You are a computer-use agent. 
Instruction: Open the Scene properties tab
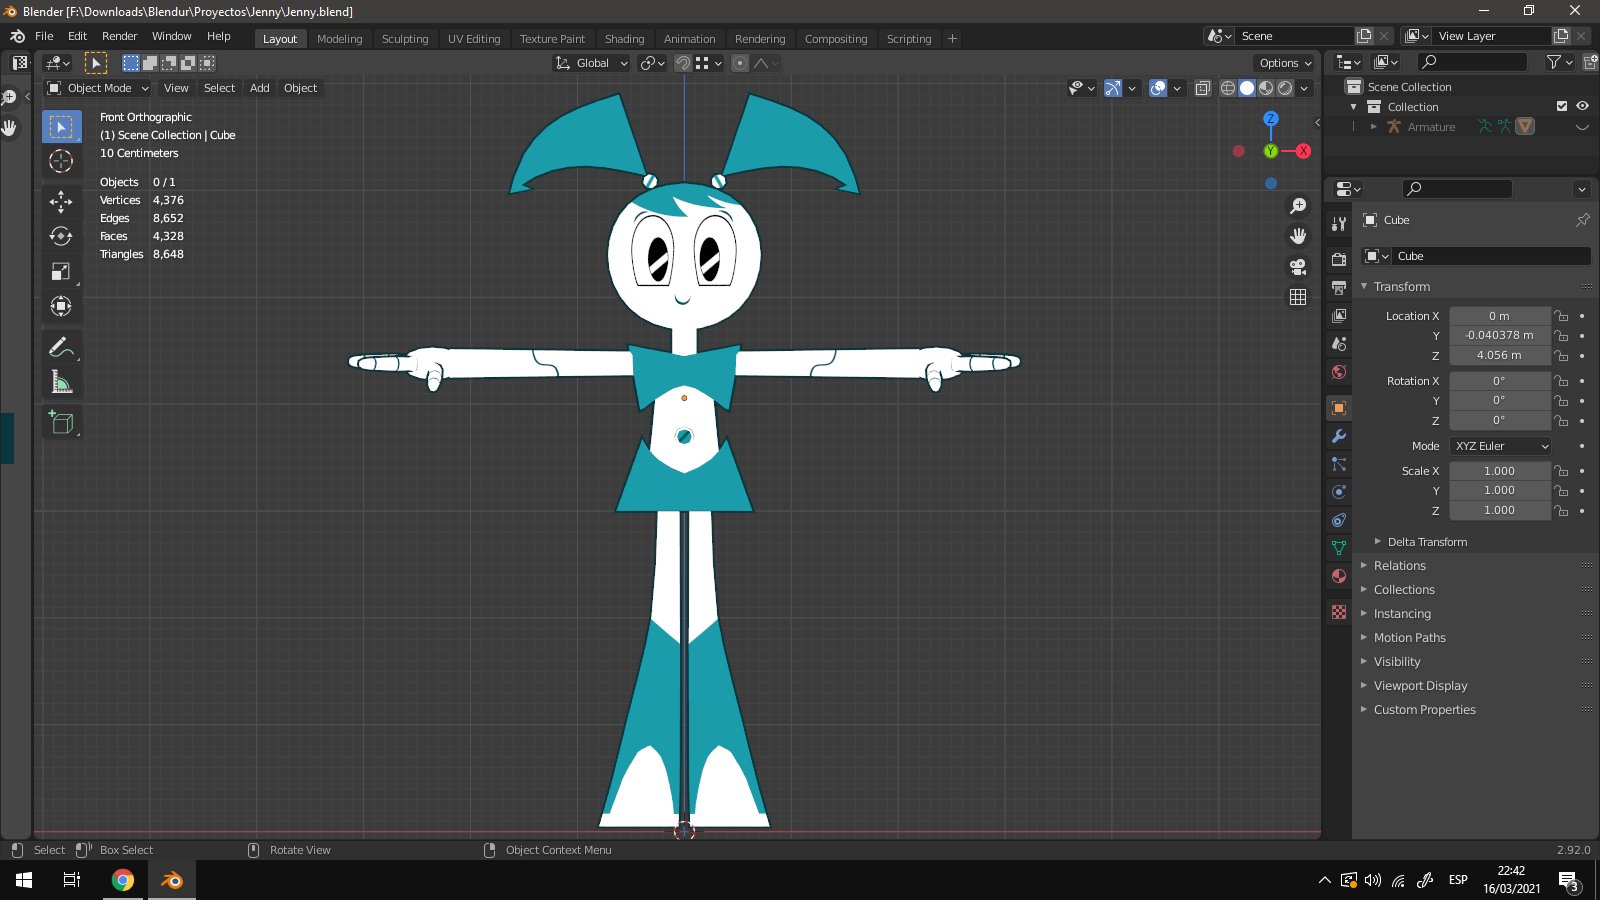pos(1339,343)
